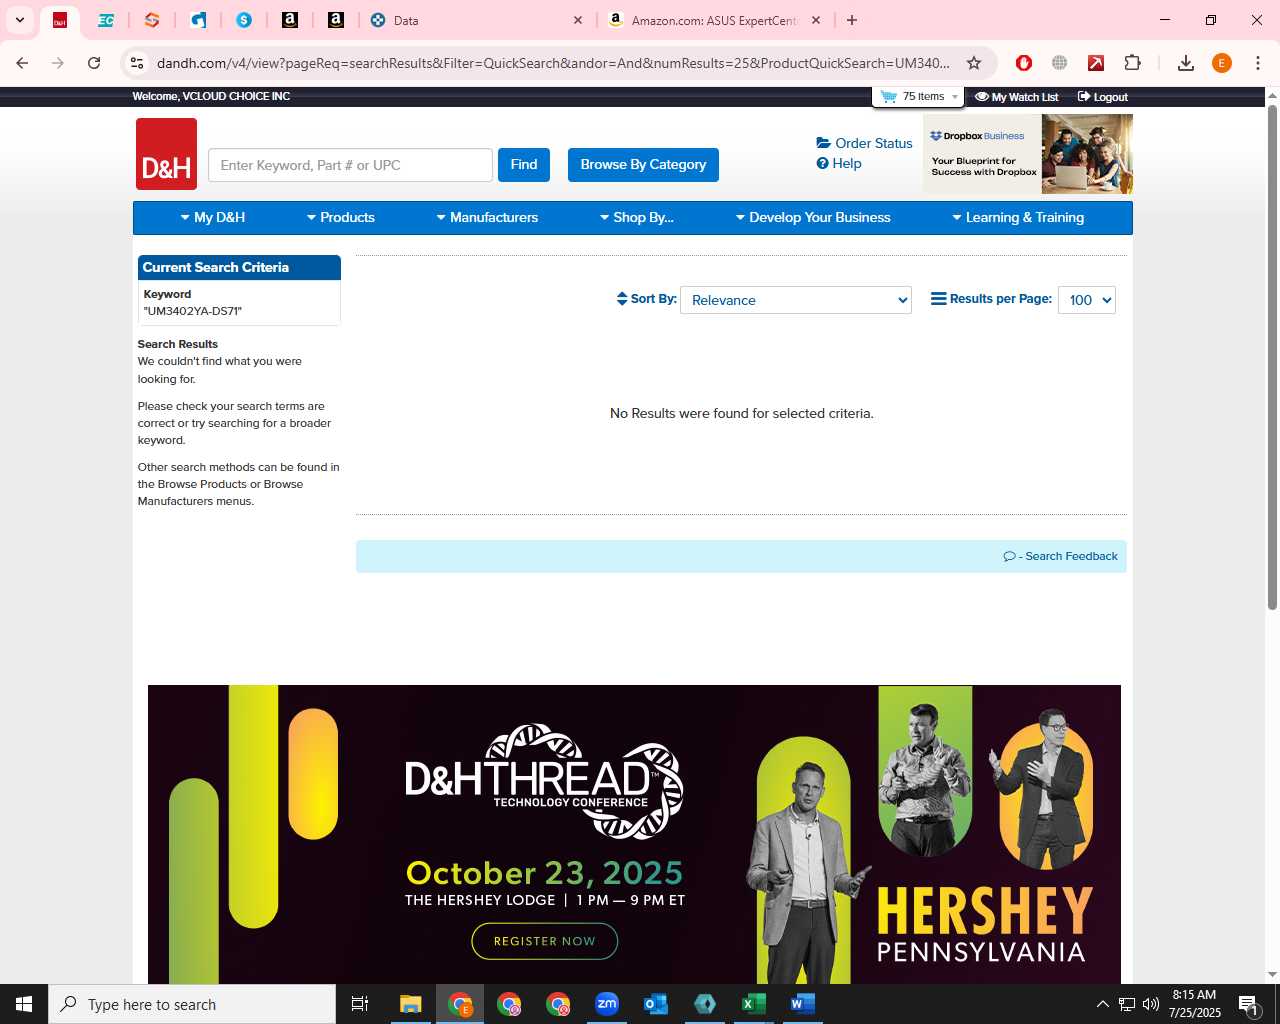
Task: Click the Find button
Action: 524,165
